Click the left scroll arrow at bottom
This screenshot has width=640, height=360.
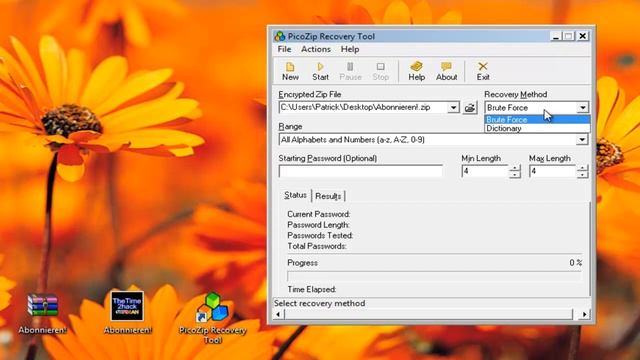coord(279,314)
